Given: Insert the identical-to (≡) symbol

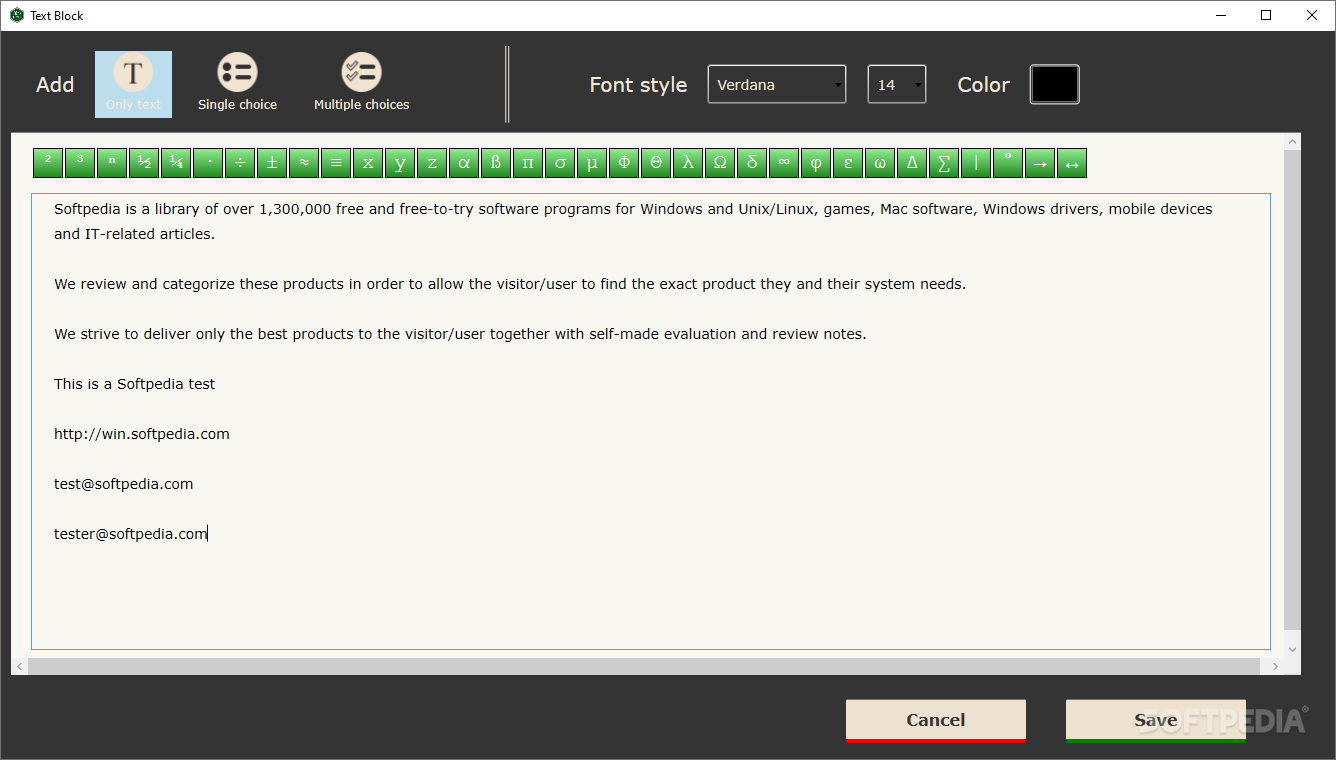Looking at the screenshot, I should pos(336,163).
